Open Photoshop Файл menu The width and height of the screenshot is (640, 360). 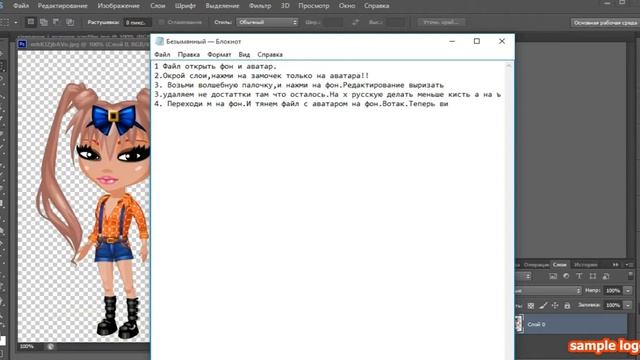click(x=21, y=6)
